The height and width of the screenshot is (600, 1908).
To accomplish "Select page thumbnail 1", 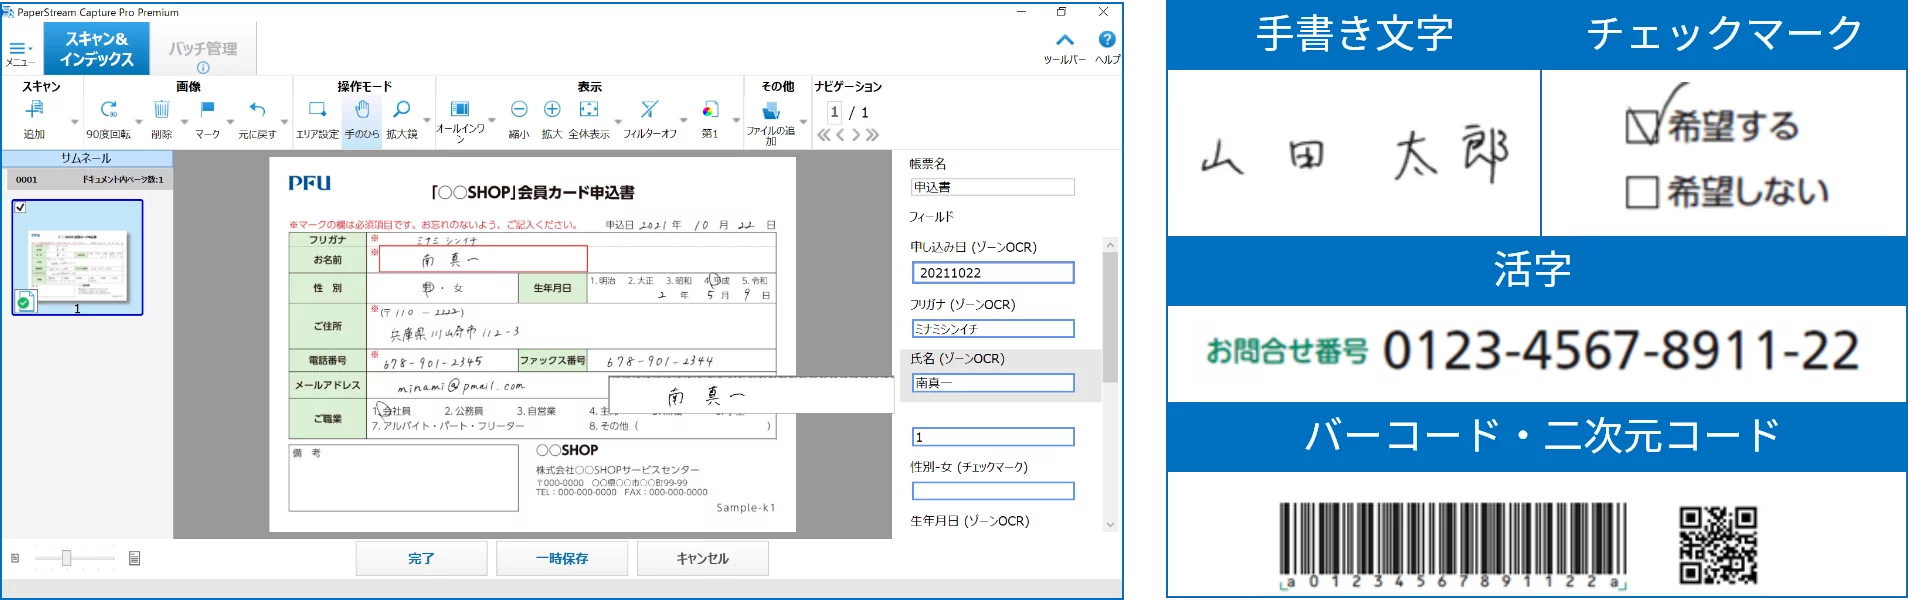I will pyautogui.click(x=77, y=257).
